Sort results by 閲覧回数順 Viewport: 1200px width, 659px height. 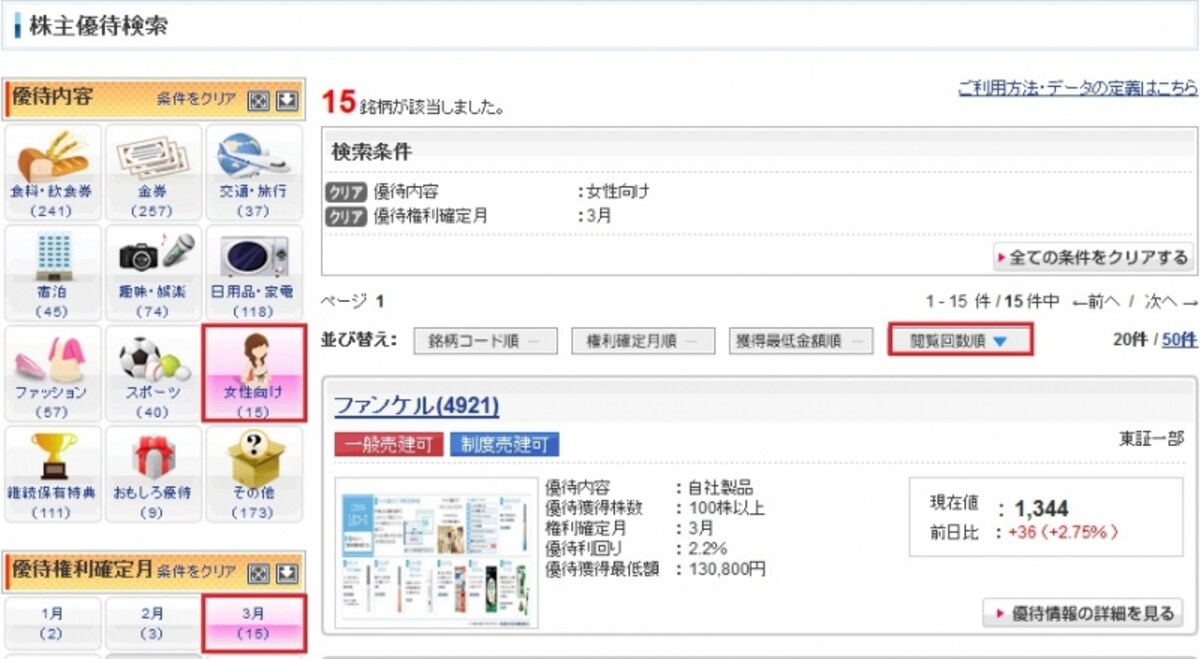click(959, 341)
